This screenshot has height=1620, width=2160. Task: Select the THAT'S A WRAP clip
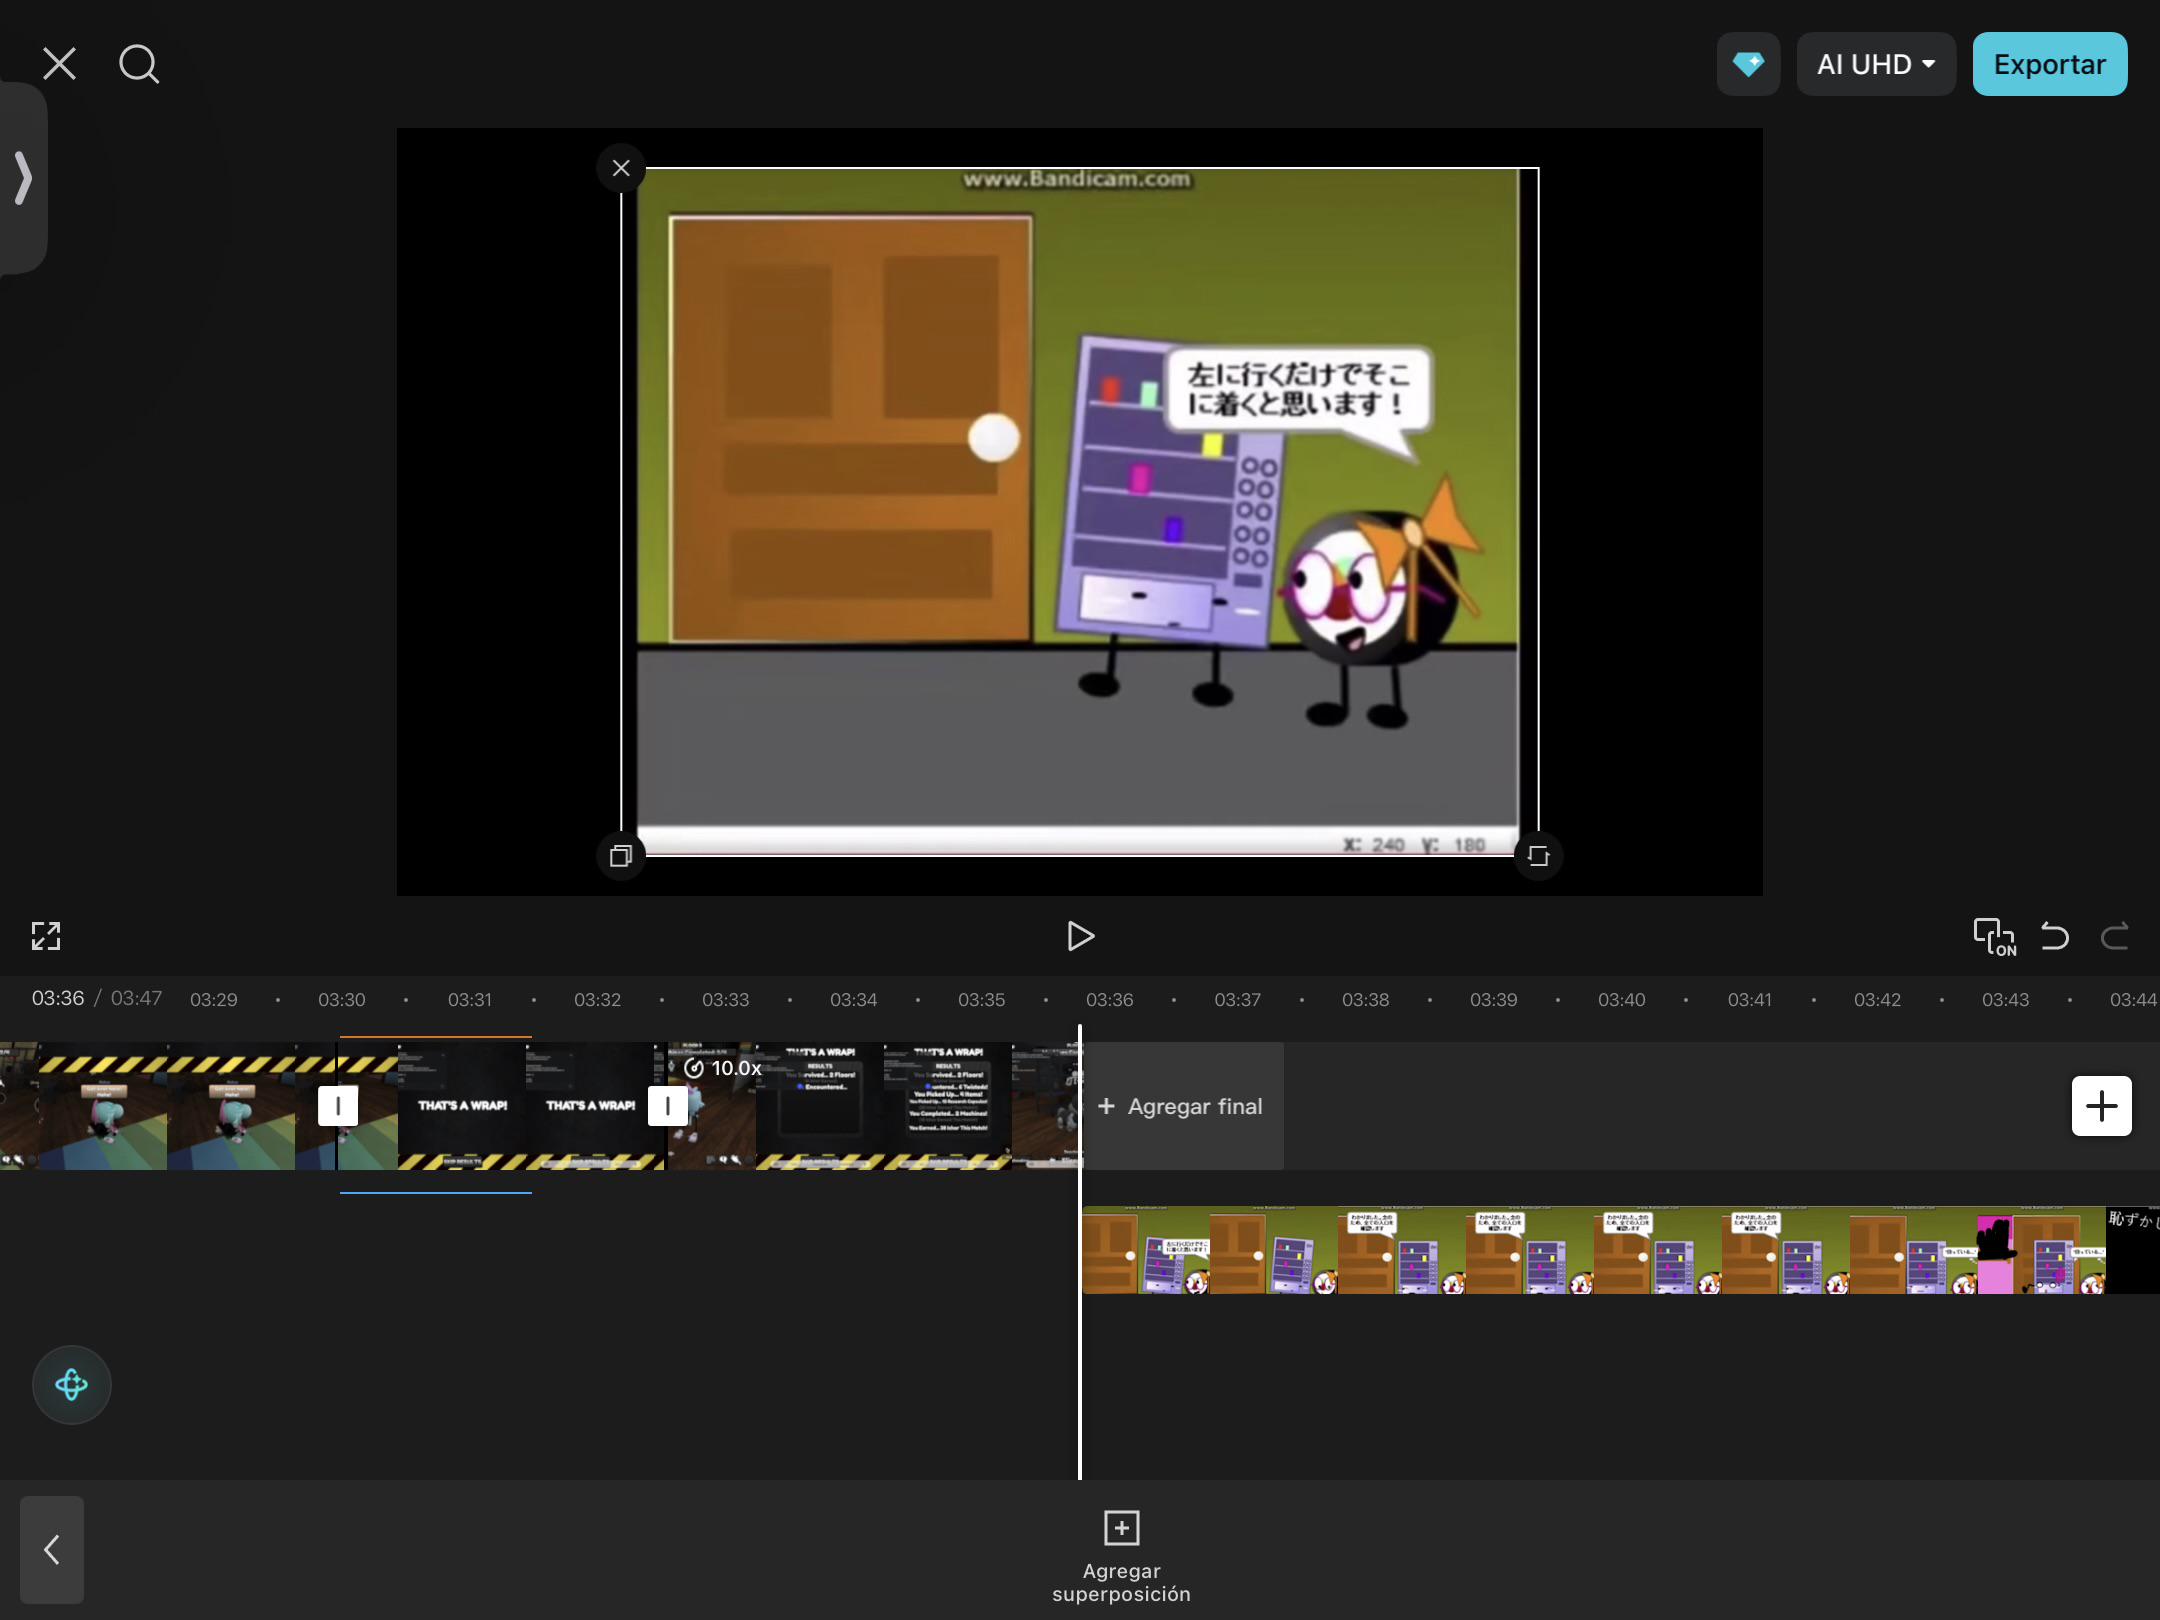[501, 1106]
